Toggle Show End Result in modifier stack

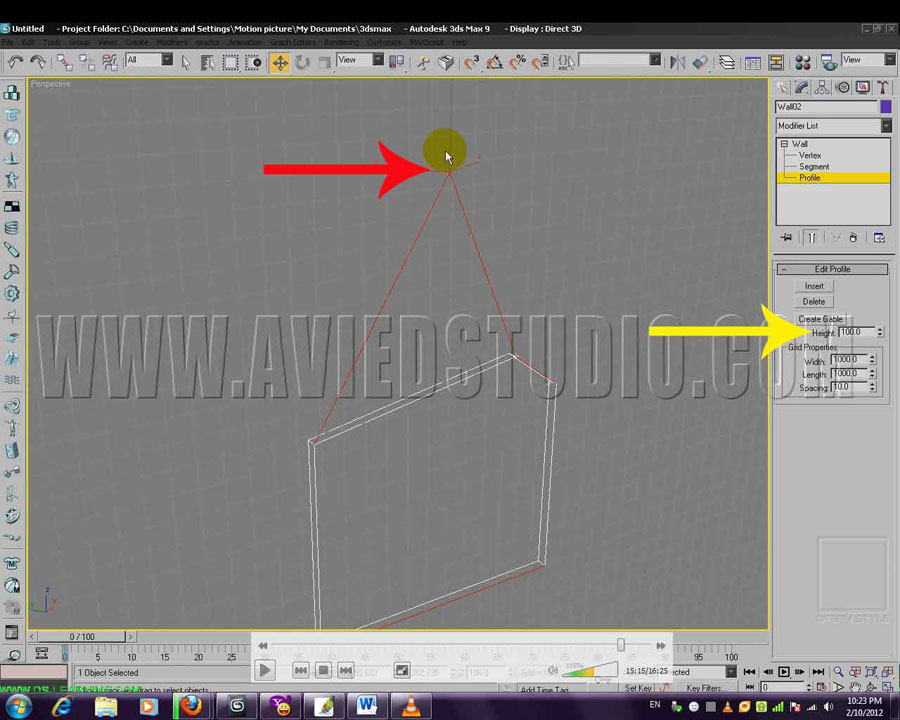click(811, 238)
